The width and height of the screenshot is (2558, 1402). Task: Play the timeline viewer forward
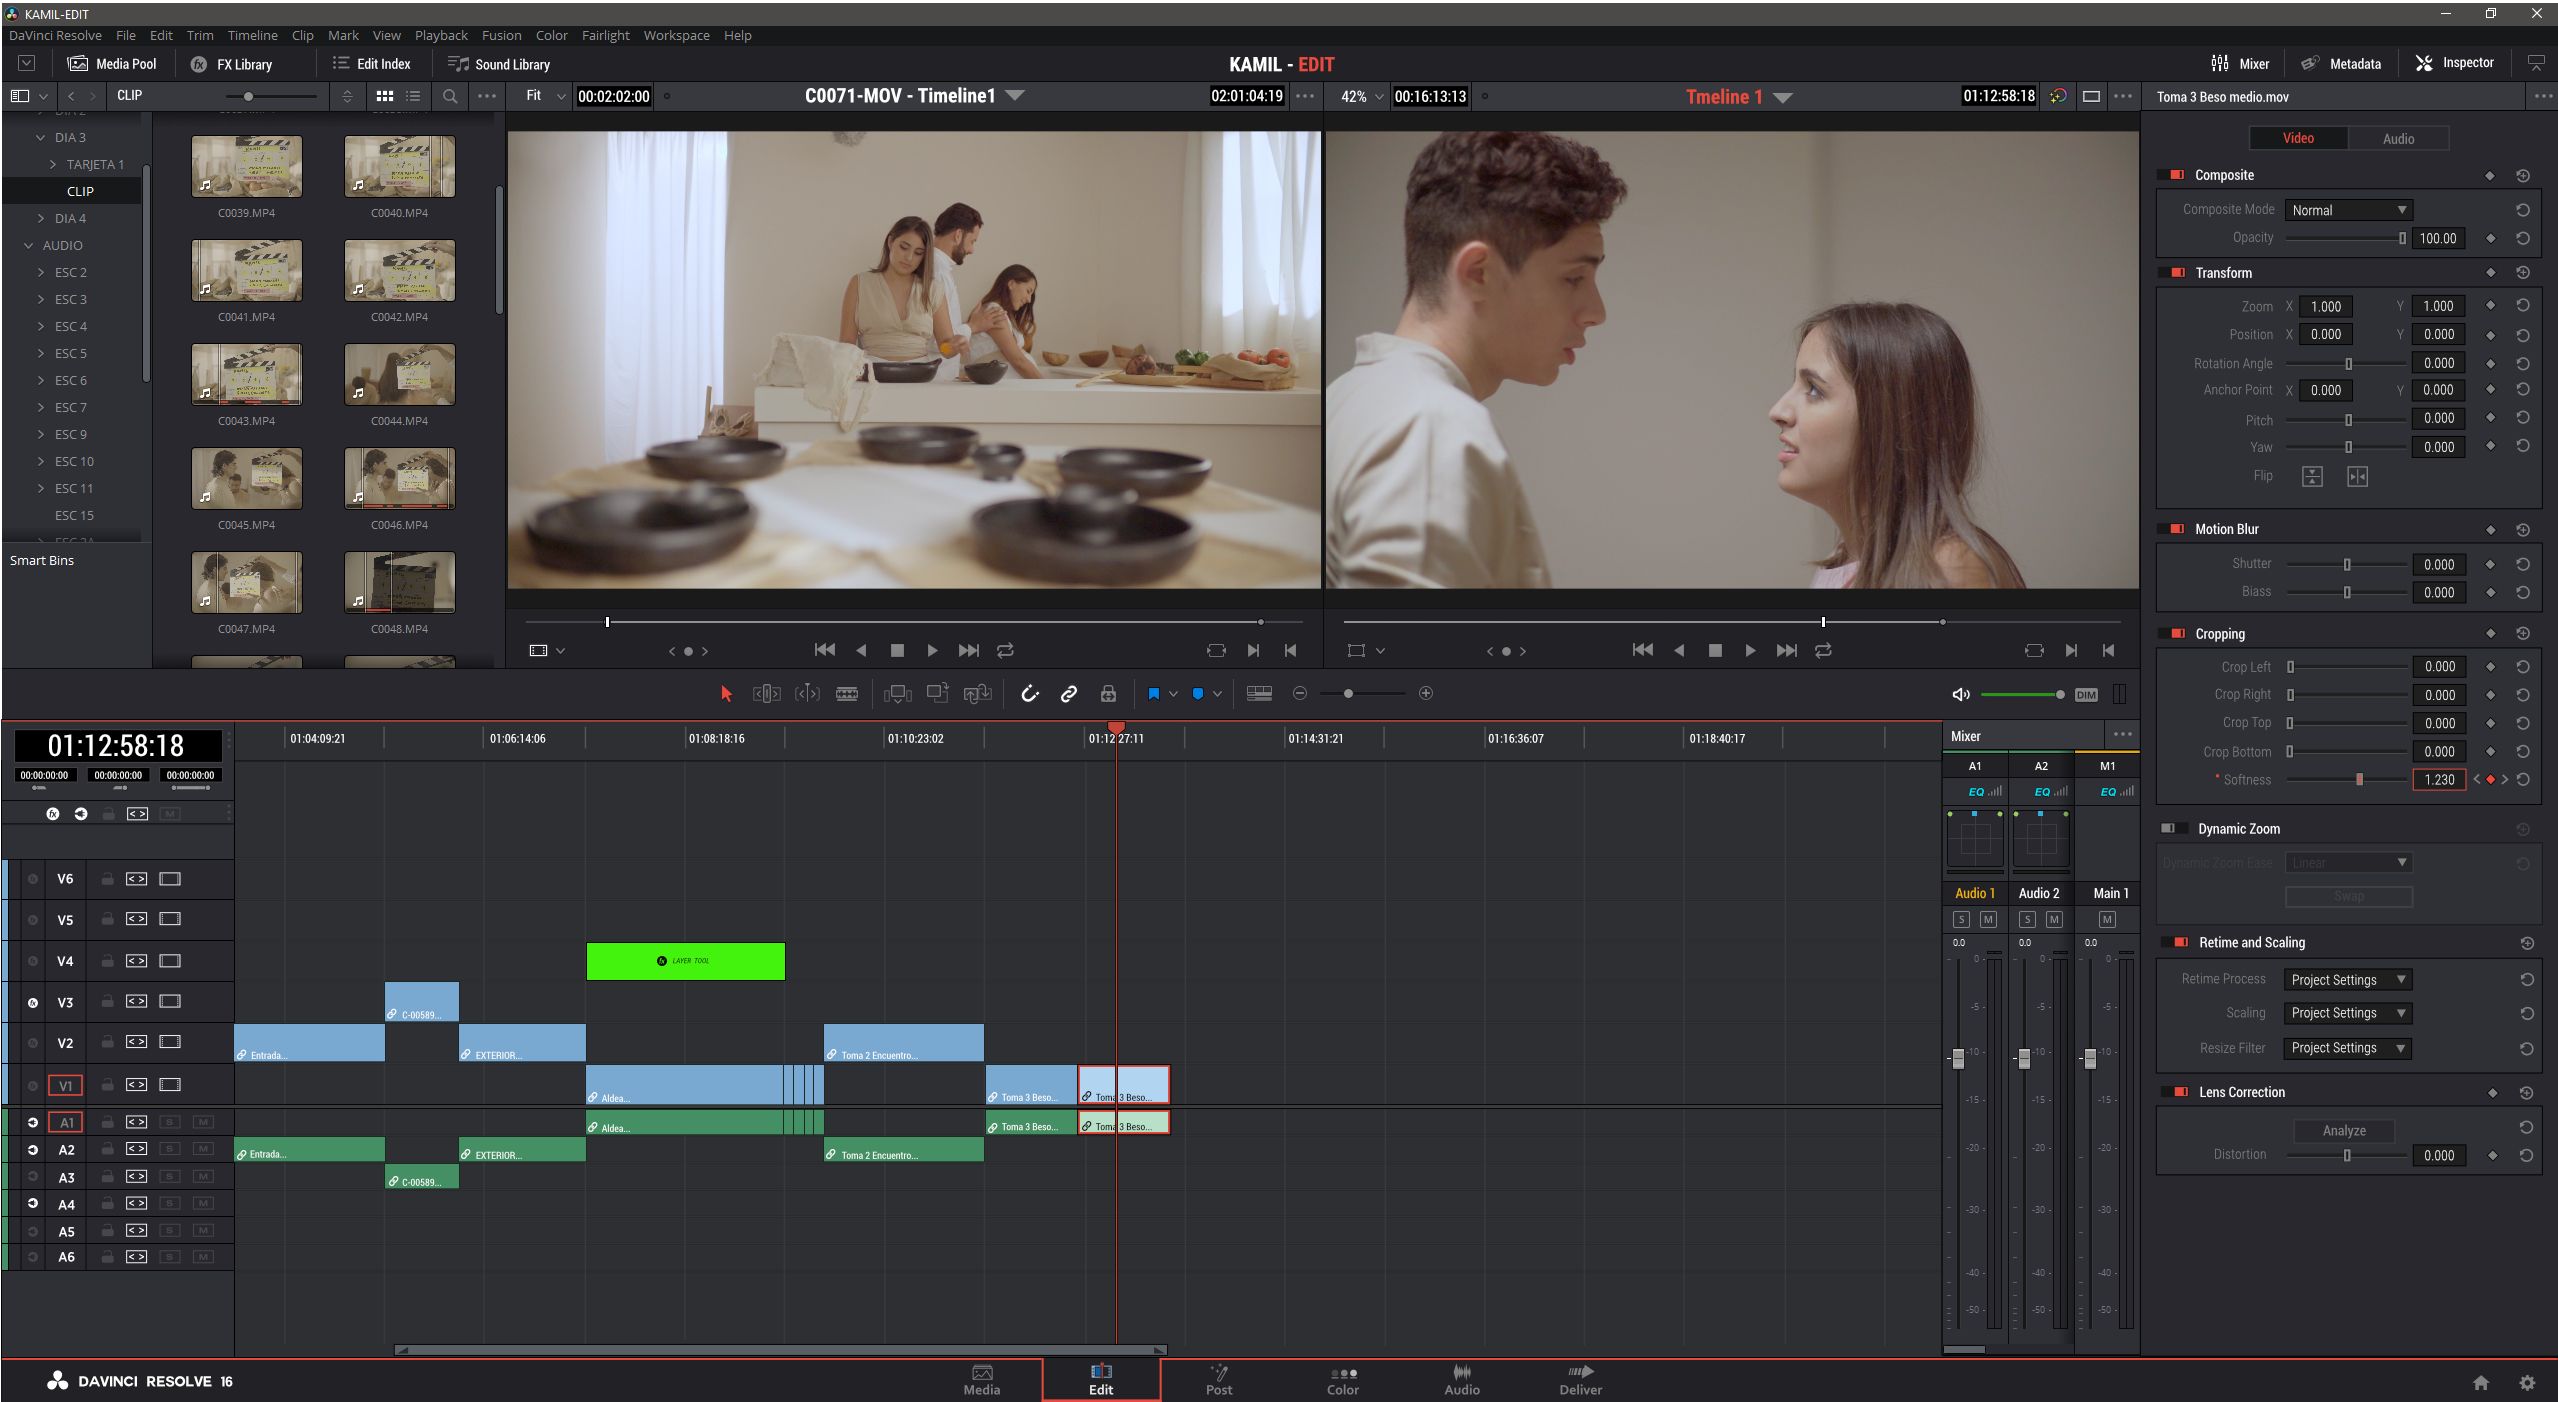point(1750,650)
